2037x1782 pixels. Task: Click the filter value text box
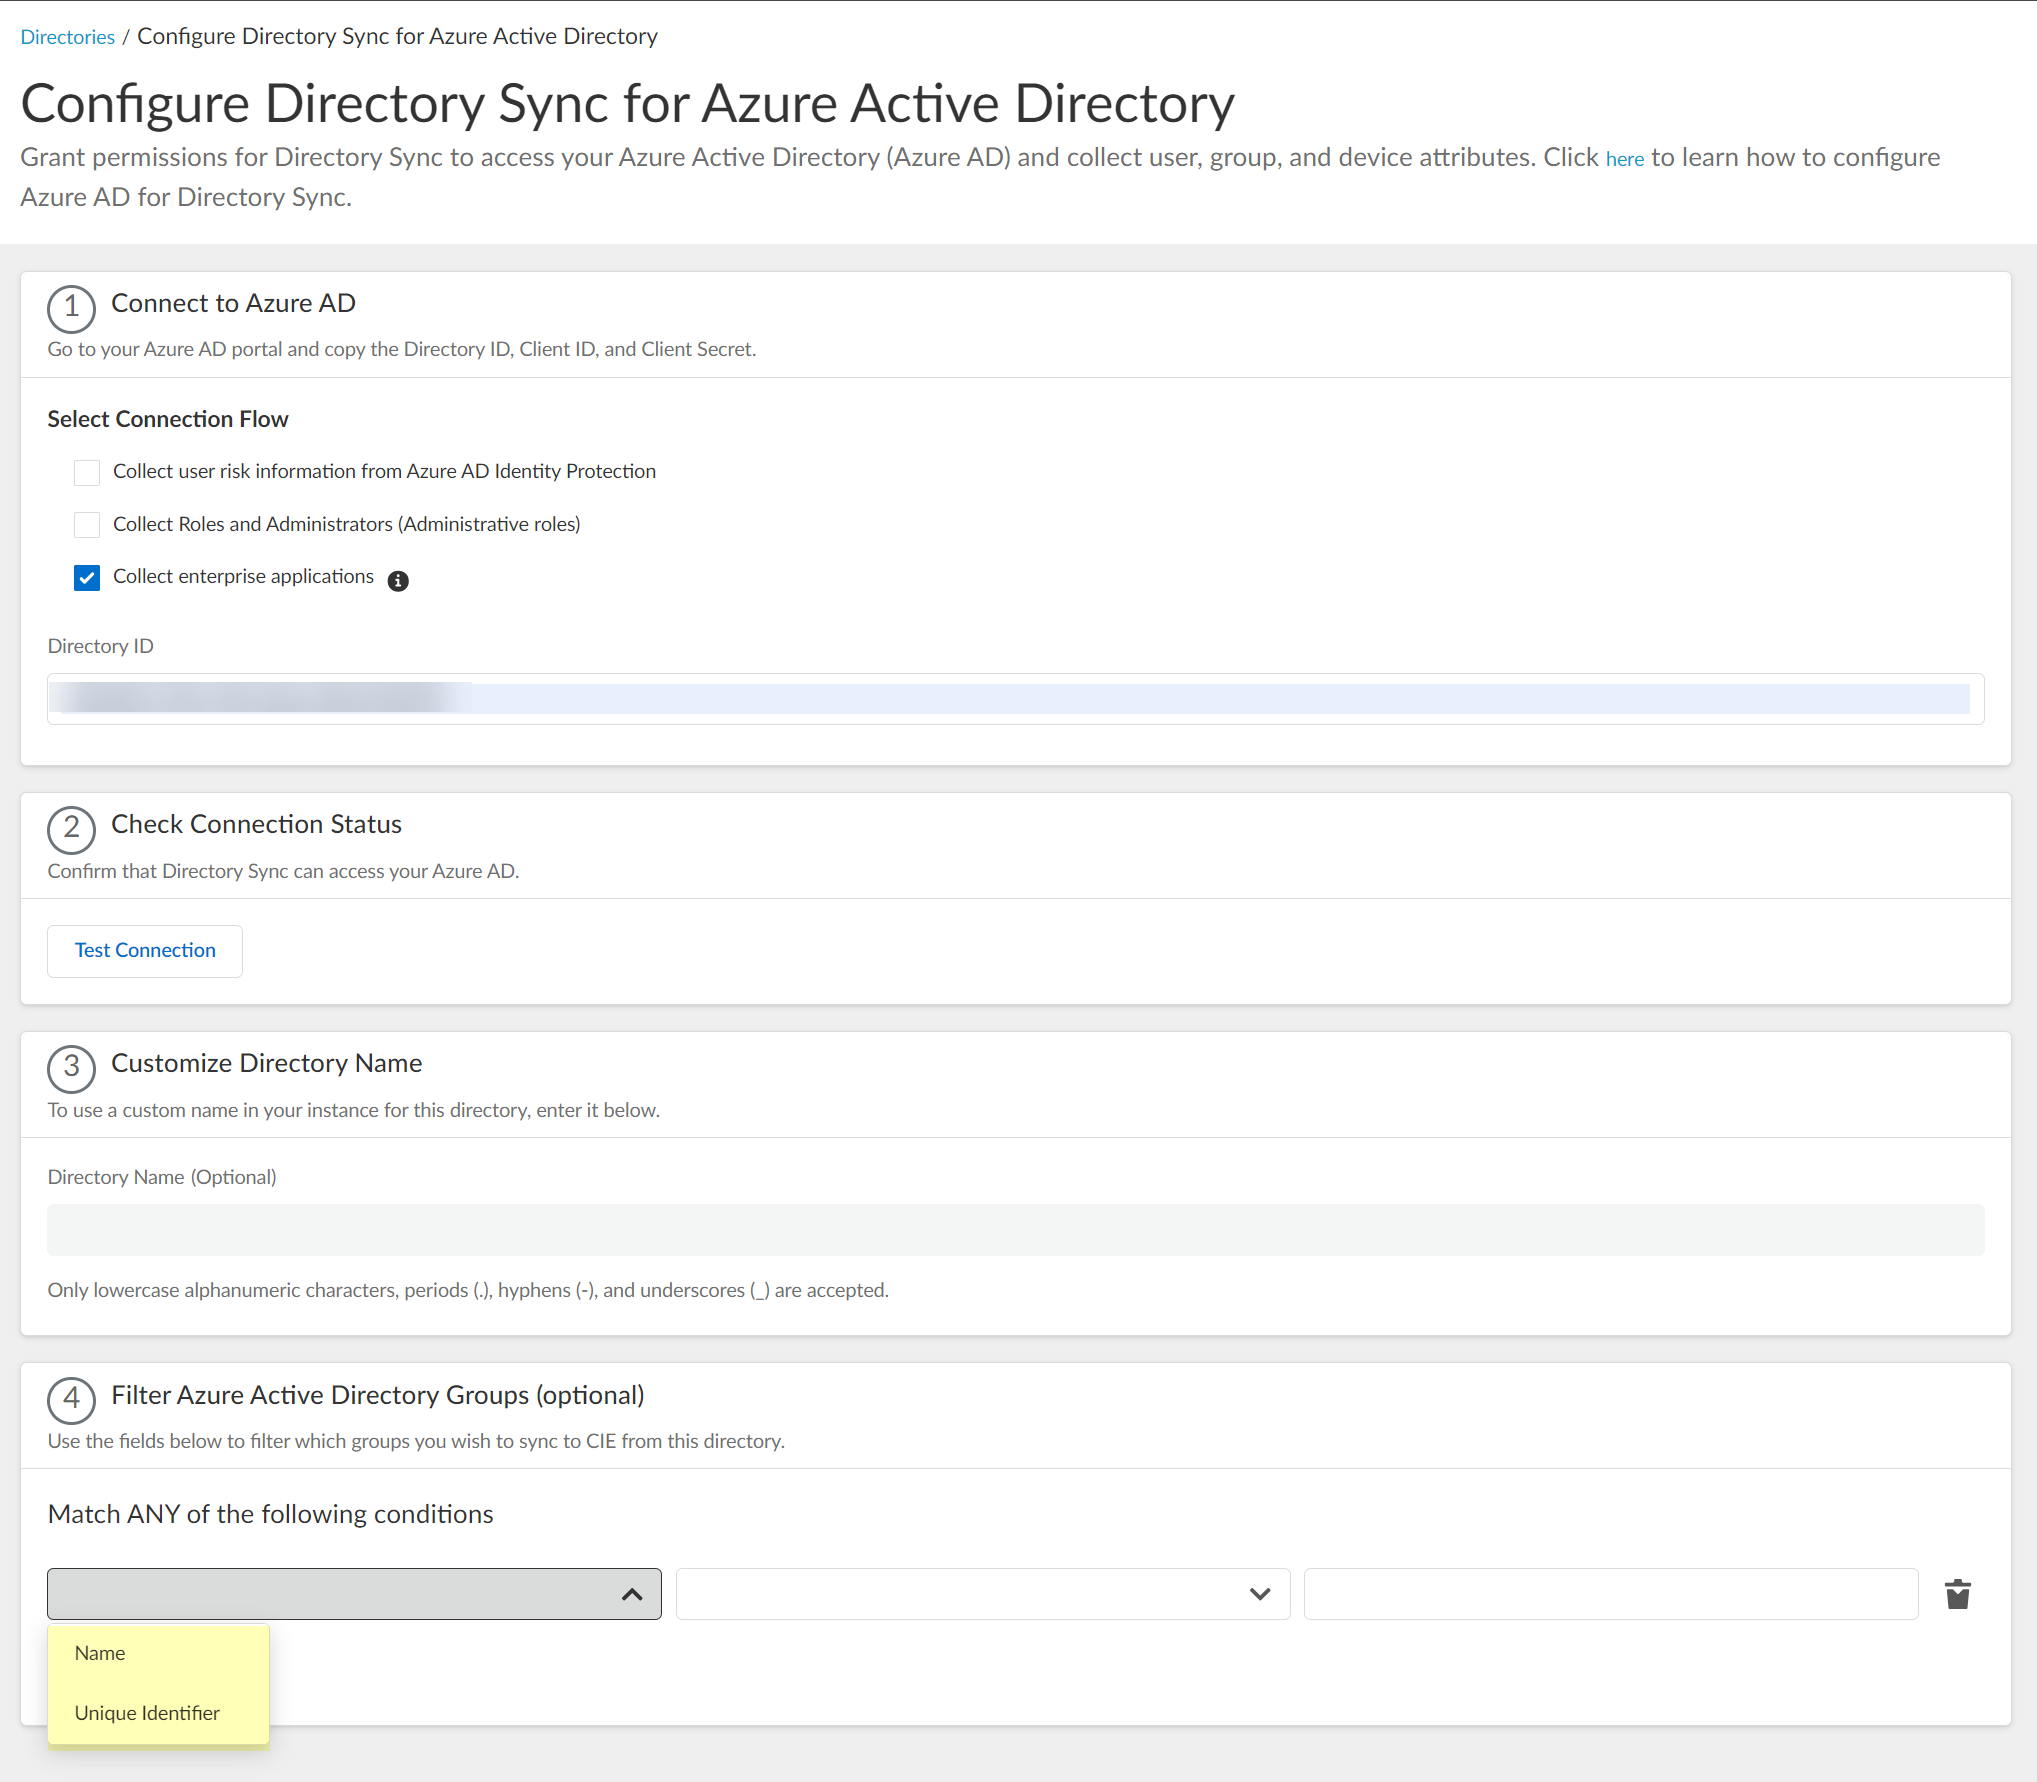[1610, 1594]
